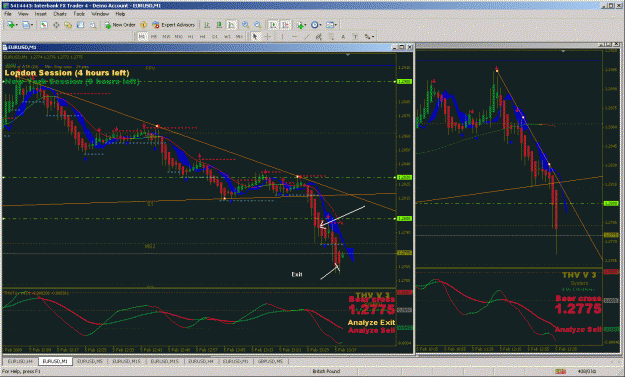Select the Text tool labeled A

click(343, 37)
